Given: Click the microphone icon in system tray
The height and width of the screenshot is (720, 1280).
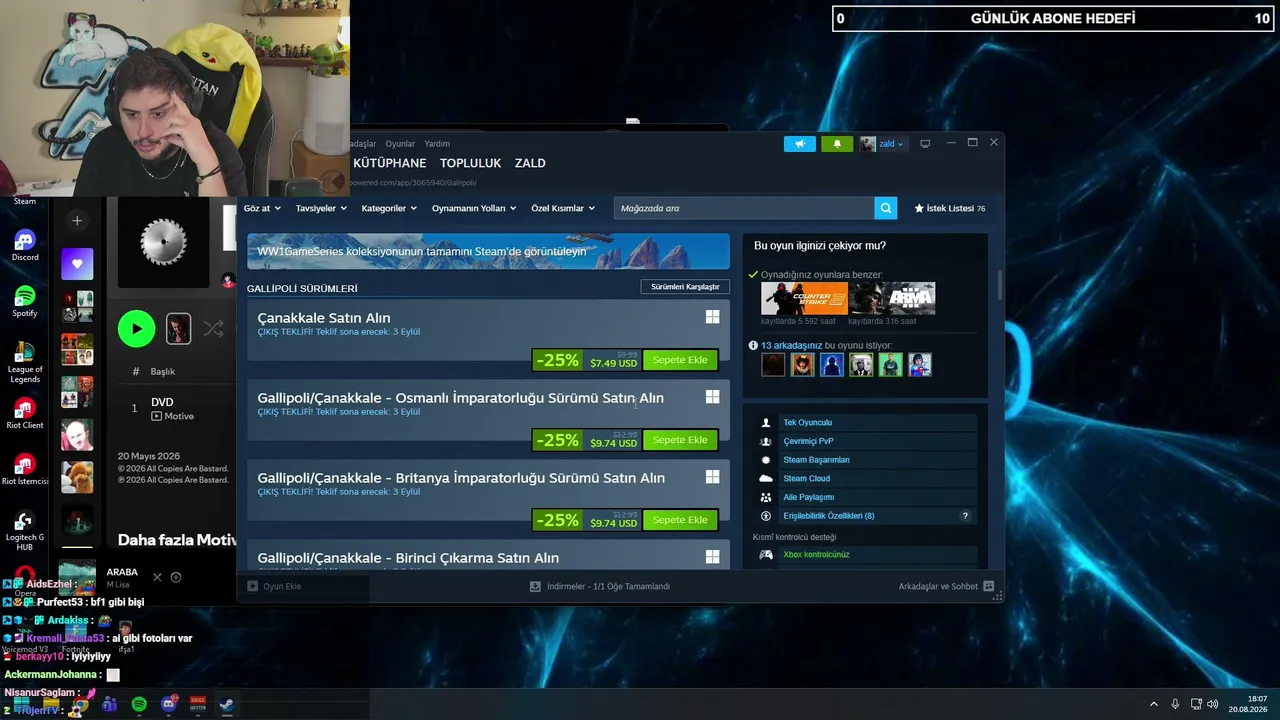Looking at the screenshot, I should point(1175,705).
